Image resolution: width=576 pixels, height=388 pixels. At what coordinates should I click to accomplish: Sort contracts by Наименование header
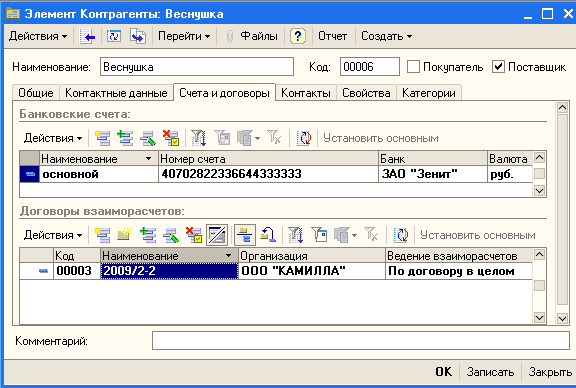click(169, 256)
